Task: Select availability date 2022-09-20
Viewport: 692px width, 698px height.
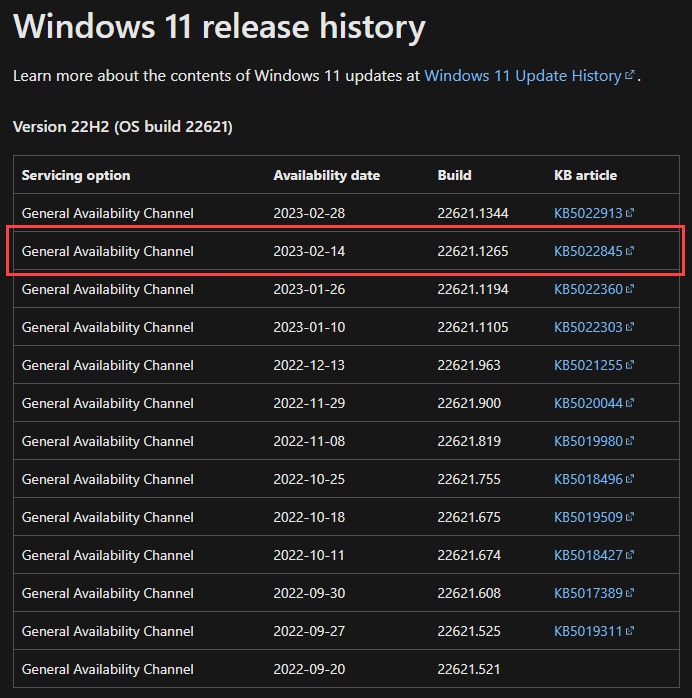Action: click(309, 670)
